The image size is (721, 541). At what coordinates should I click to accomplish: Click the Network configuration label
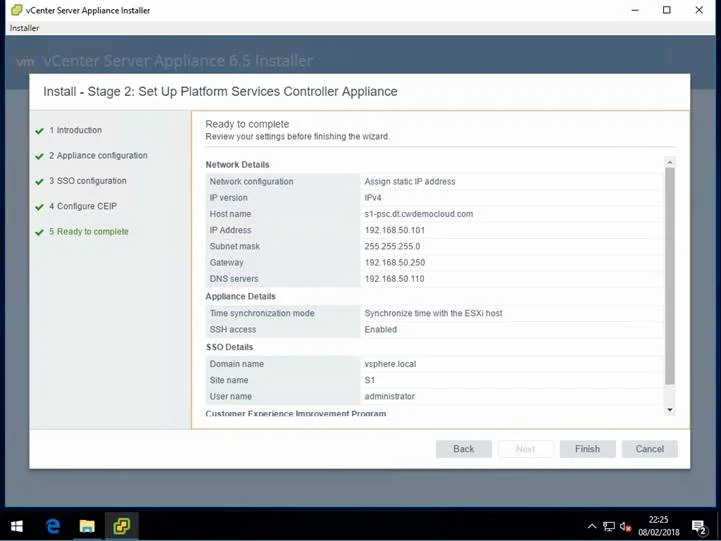[252, 181]
